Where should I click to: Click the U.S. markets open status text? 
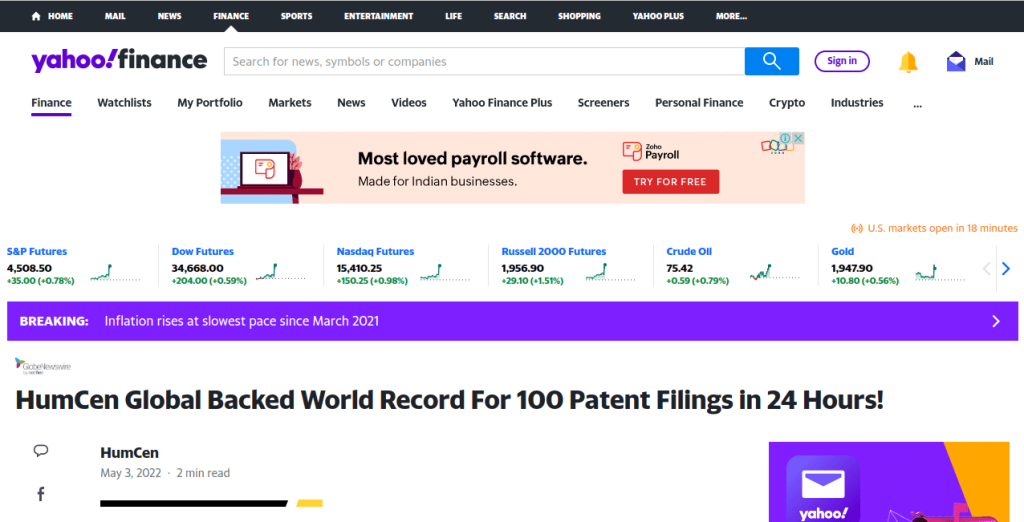942,228
